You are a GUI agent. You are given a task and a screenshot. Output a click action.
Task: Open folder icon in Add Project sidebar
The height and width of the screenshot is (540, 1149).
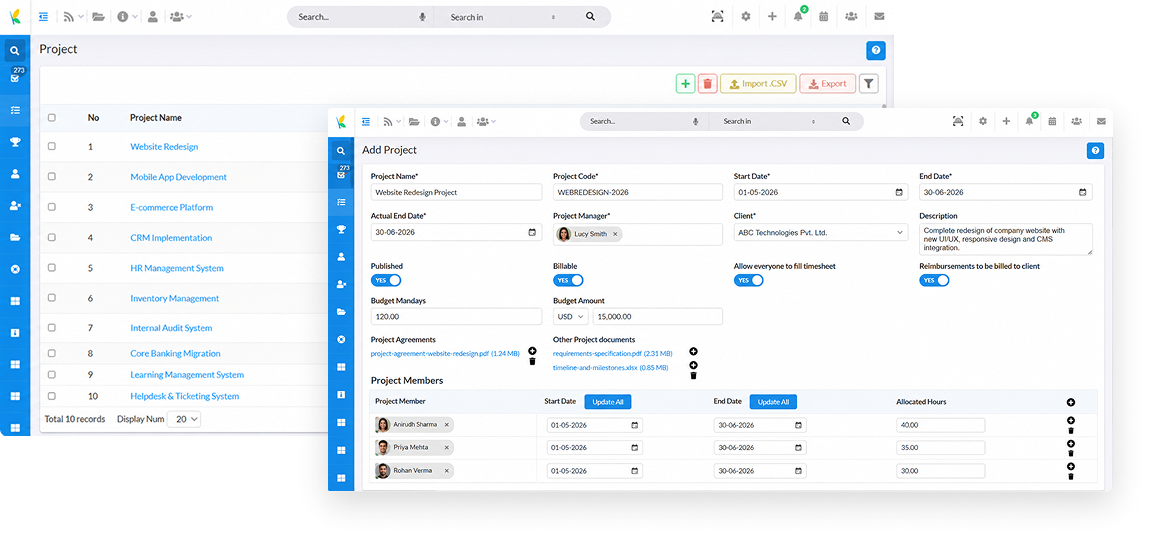(x=341, y=311)
